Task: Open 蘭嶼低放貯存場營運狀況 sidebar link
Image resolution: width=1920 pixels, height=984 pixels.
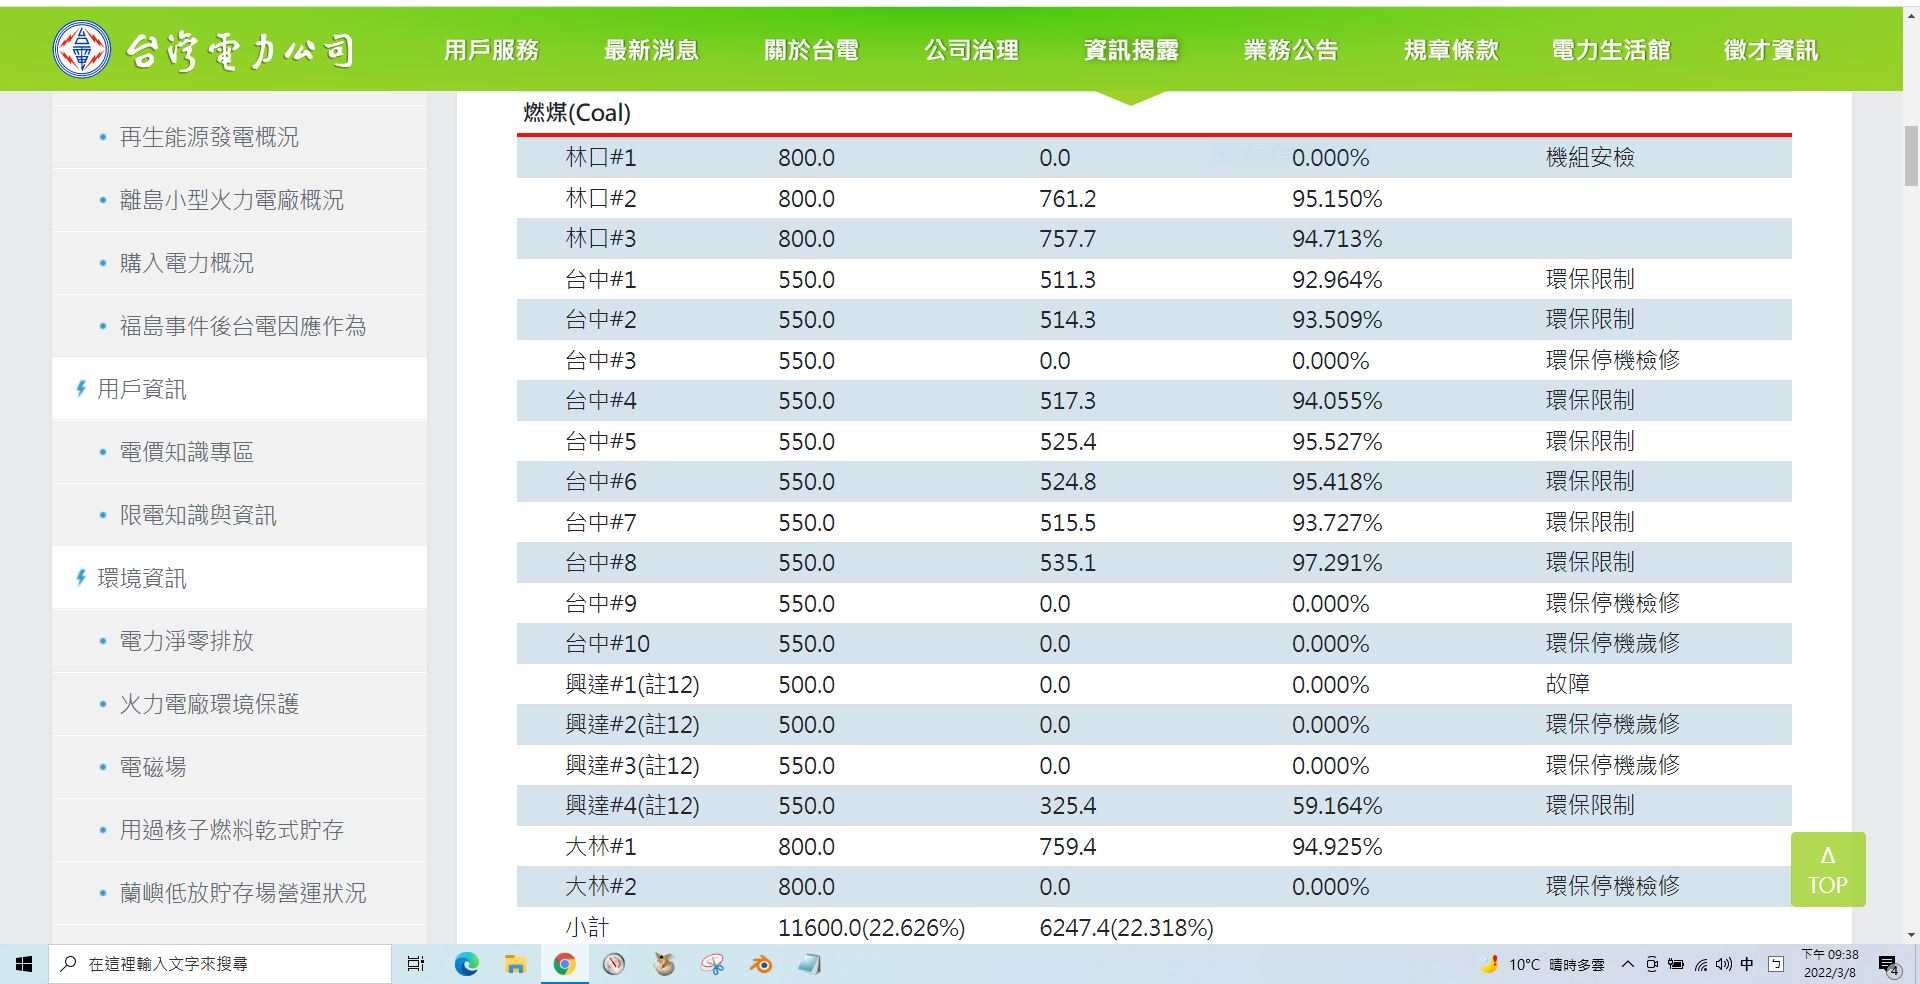Action: (243, 893)
